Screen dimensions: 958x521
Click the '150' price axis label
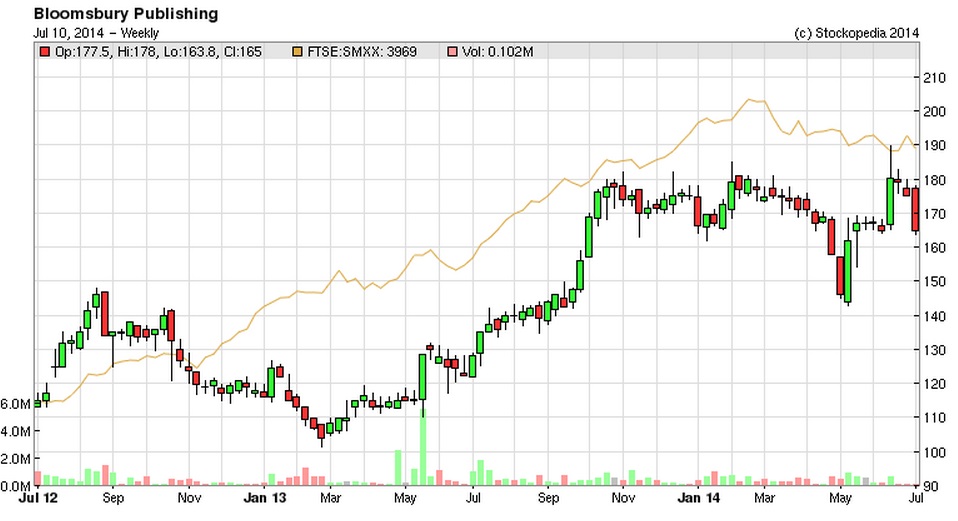[x=935, y=282]
